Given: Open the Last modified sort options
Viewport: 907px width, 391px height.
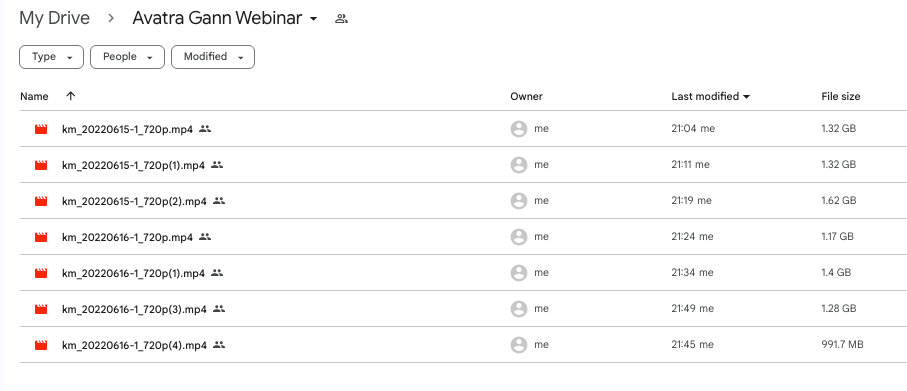Looking at the screenshot, I should (x=710, y=97).
